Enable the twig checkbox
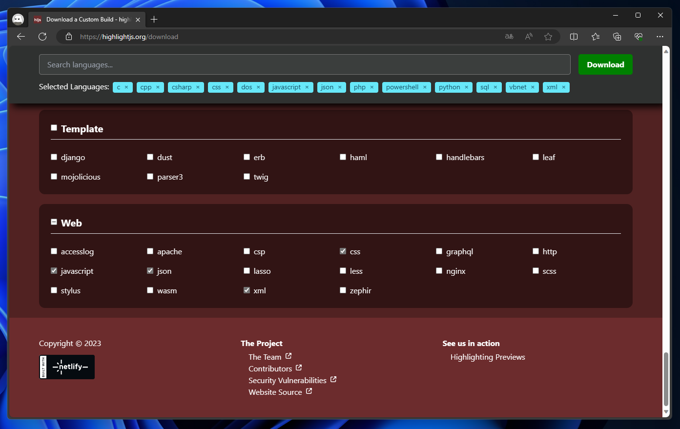 click(246, 177)
